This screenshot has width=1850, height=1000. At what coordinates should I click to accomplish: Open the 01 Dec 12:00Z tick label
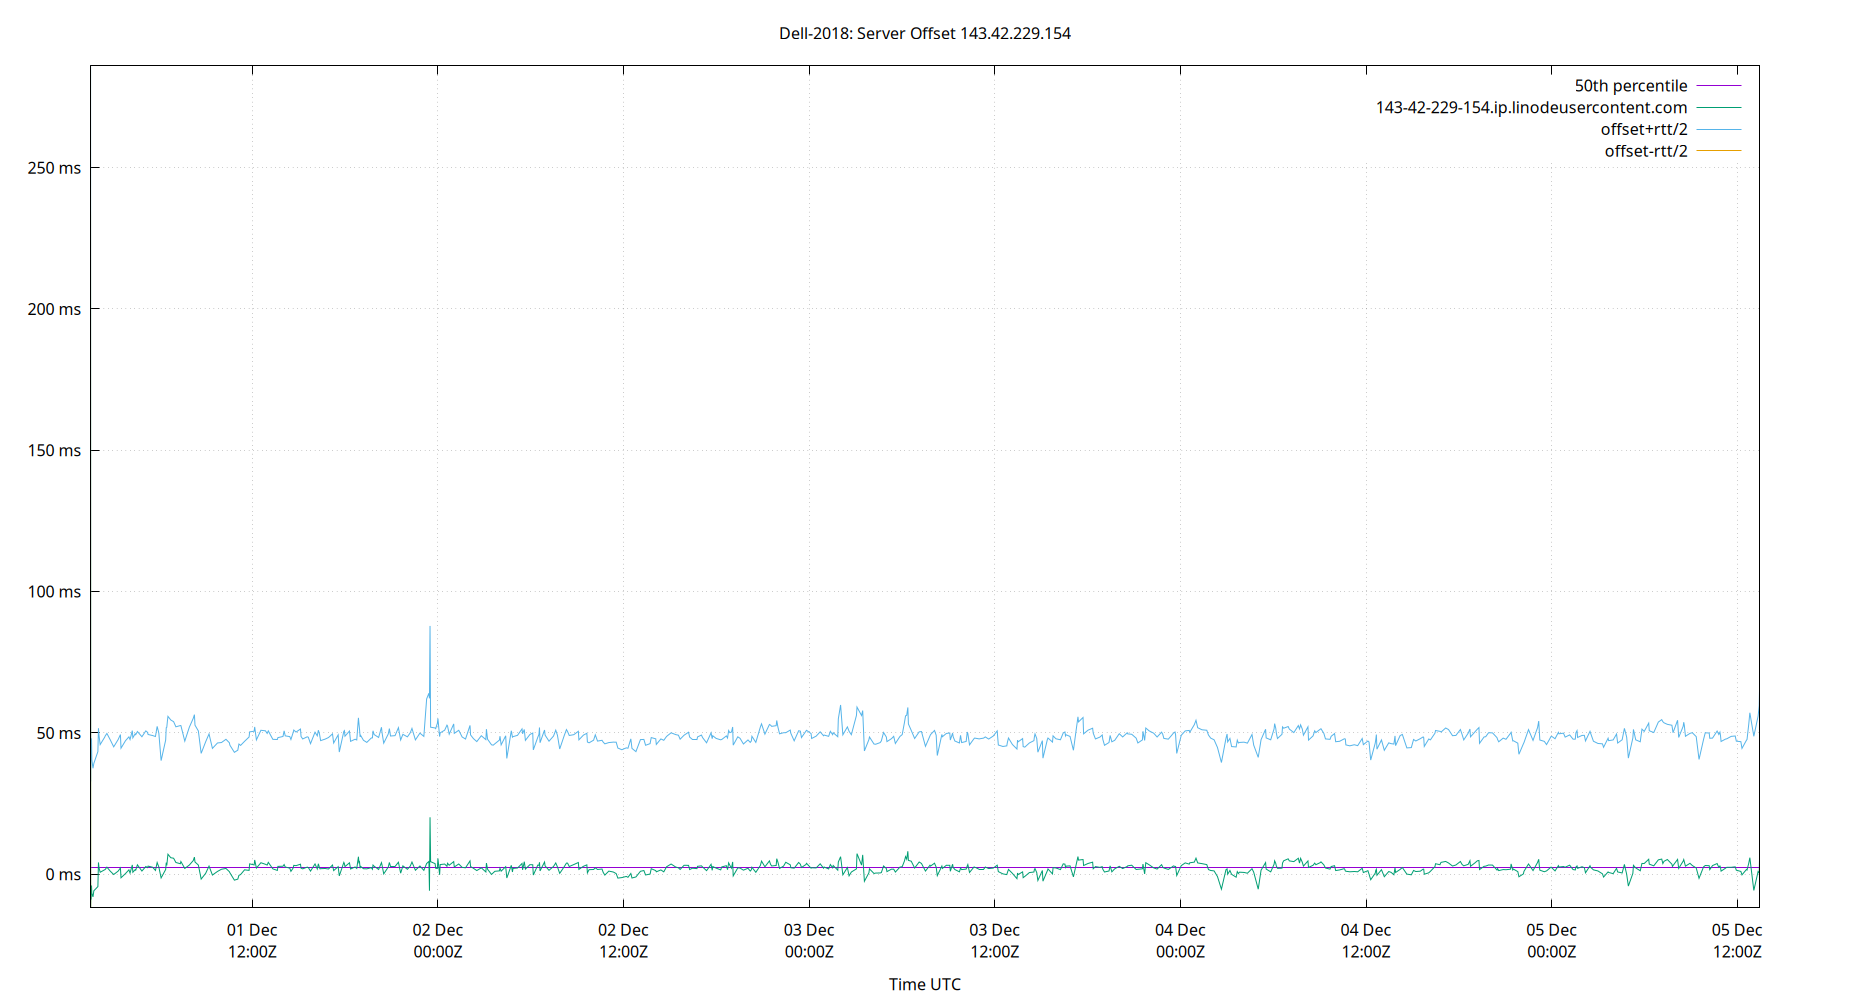tap(253, 941)
